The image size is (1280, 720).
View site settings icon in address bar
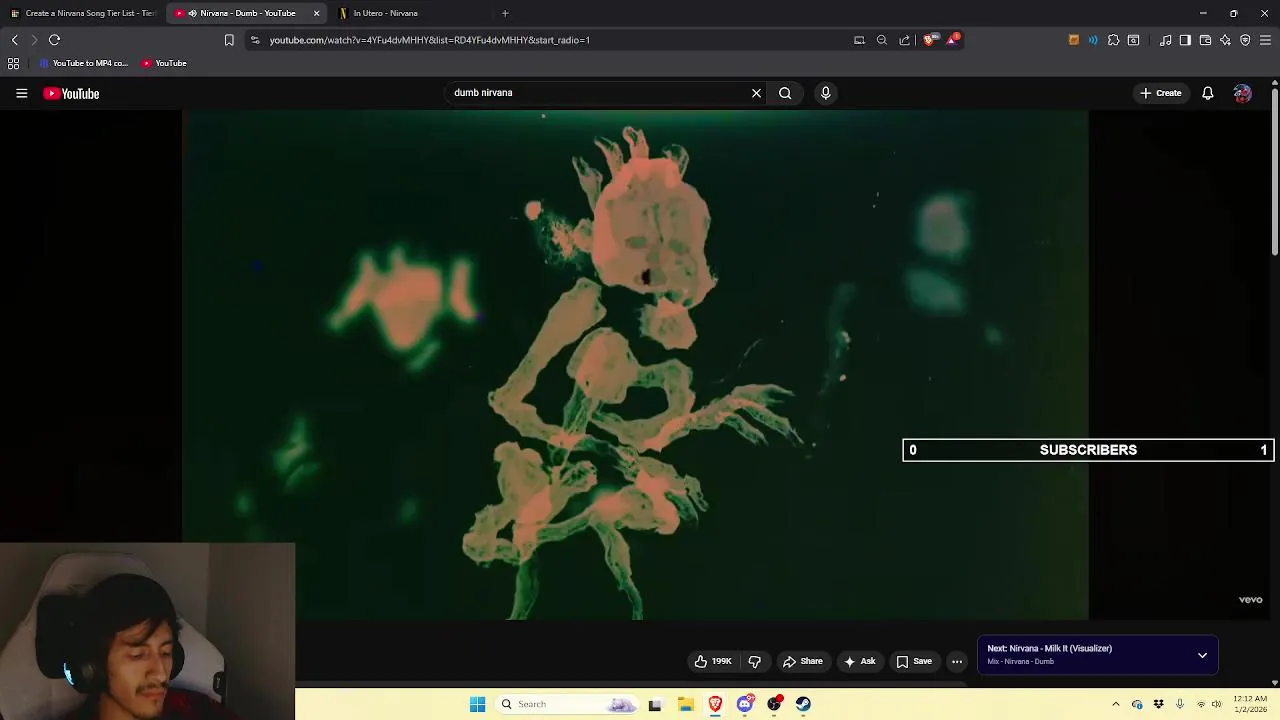255,40
